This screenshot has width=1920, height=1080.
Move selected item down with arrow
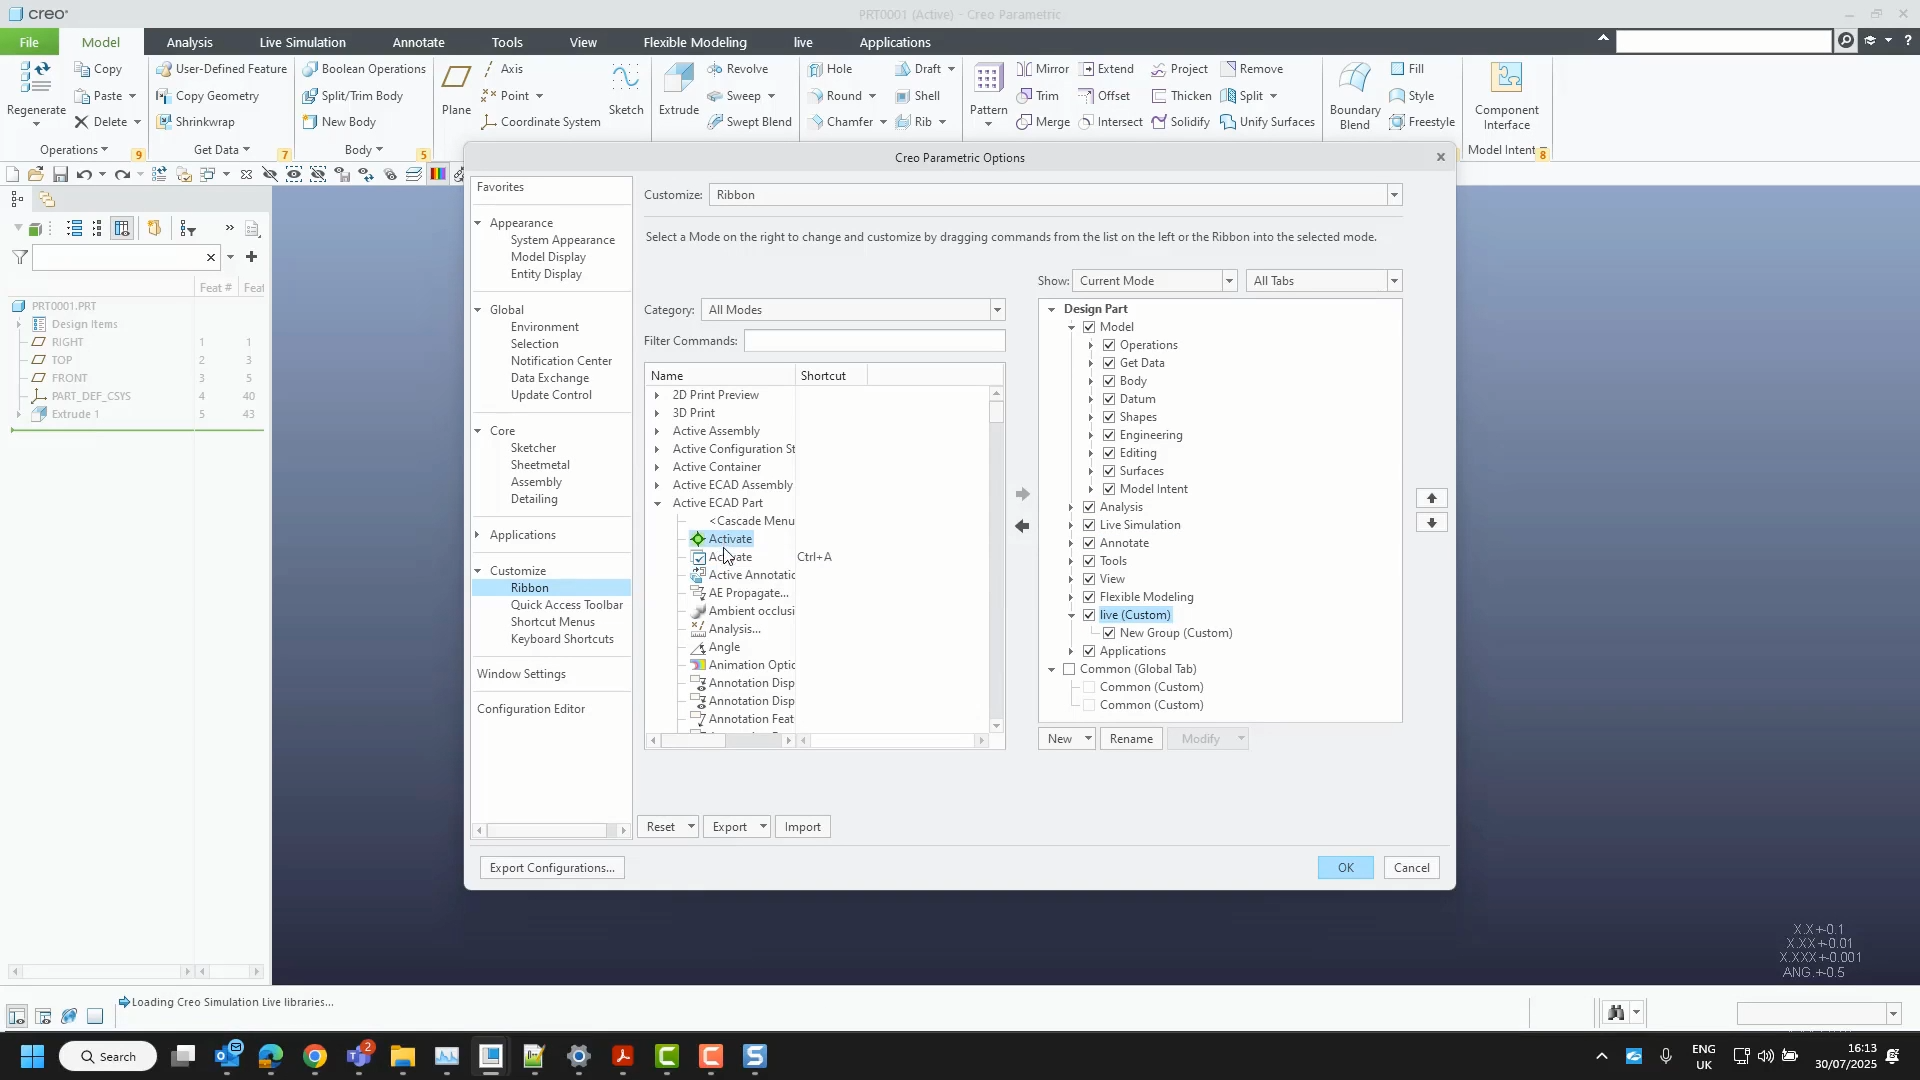1432,523
